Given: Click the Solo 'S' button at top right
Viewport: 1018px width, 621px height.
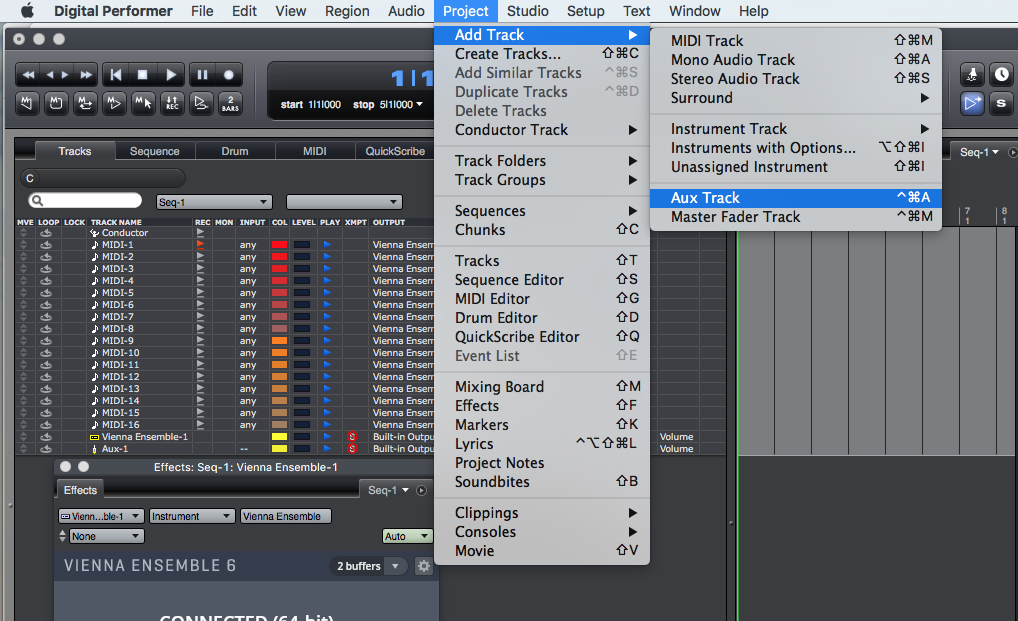Looking at the screenshot, I should [x=1001, y=103].
